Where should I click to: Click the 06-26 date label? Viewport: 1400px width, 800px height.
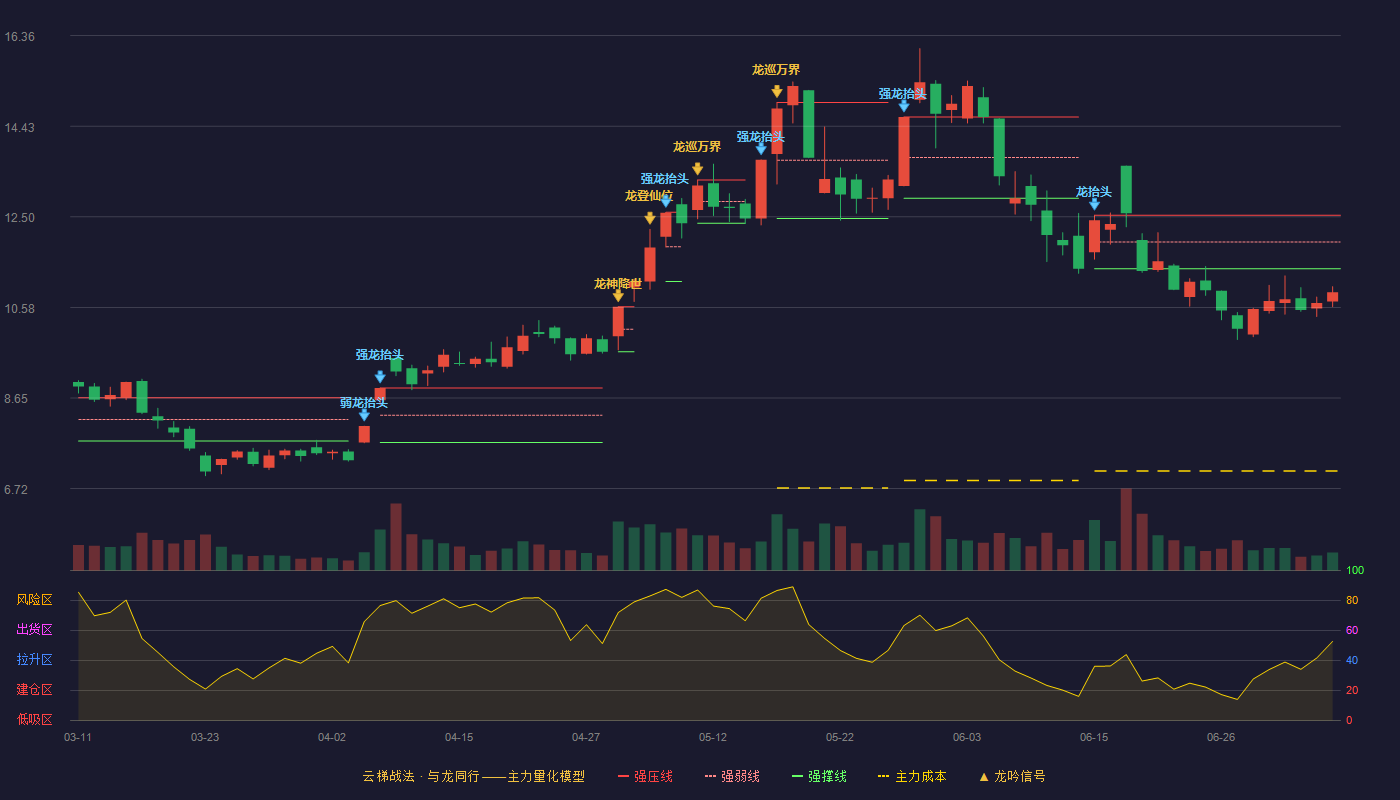[x=1221, y=737]
